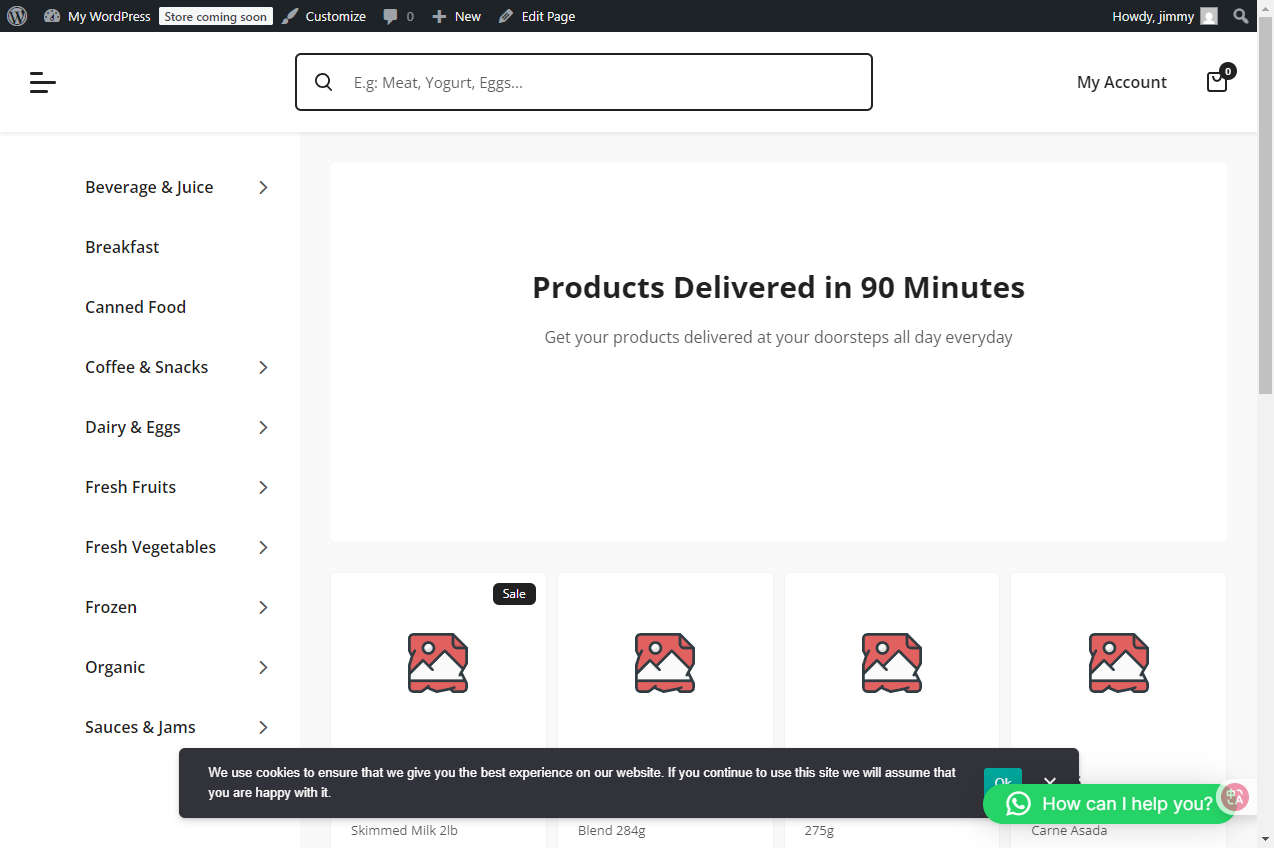1274x848 pixels.
Task: Click the product search magnifier icon
Action: pyautogui.click(x=323, y=82)
